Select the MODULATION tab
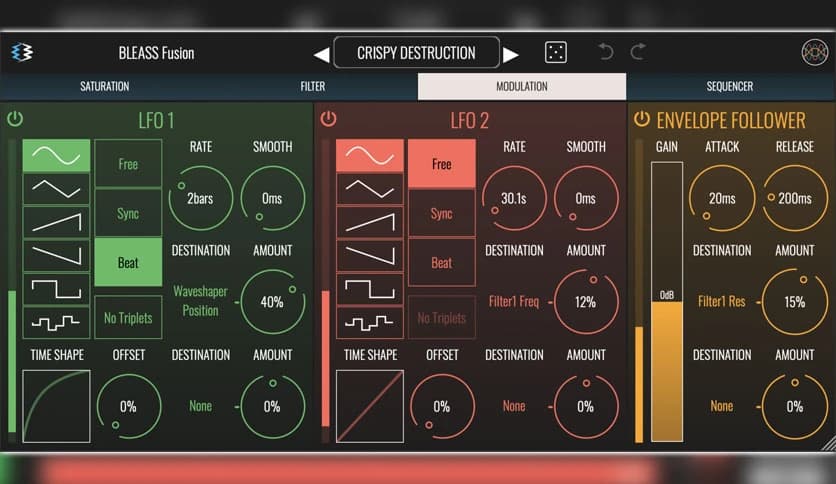 (x=522, y=86)
